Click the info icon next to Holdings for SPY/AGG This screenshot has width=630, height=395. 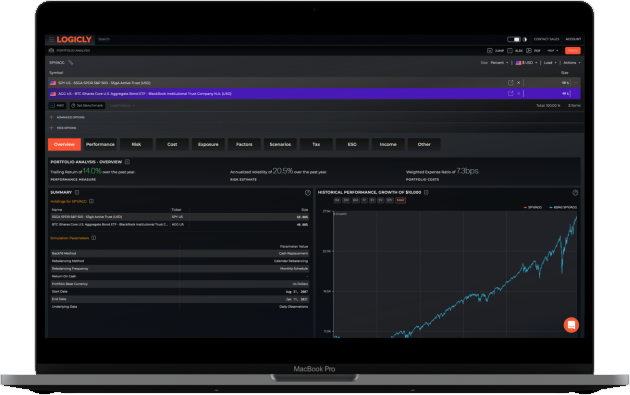click(92, 201)
